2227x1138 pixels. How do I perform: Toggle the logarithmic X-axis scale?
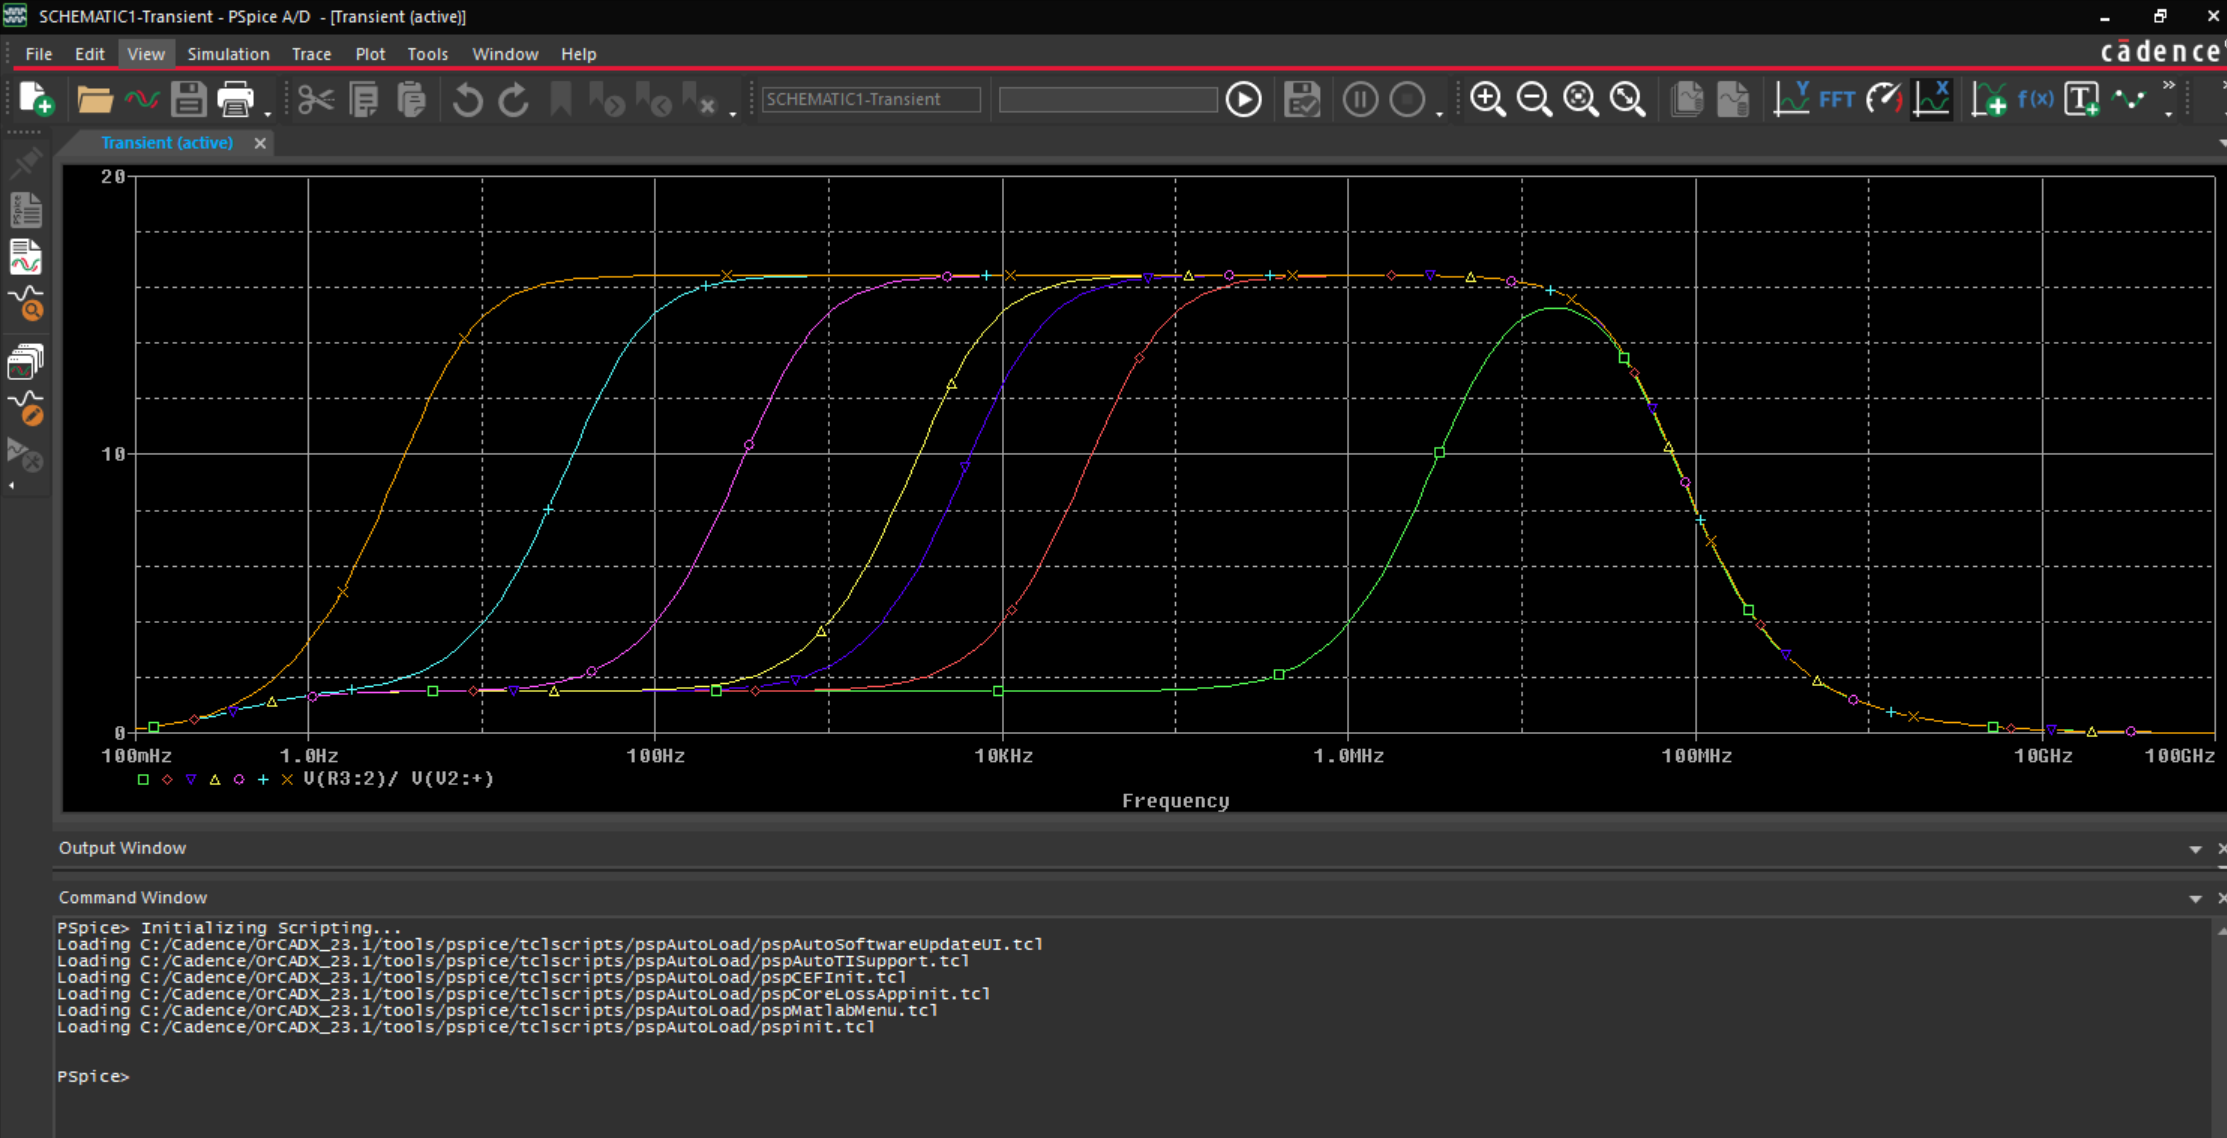click(x=1931, y=99)
